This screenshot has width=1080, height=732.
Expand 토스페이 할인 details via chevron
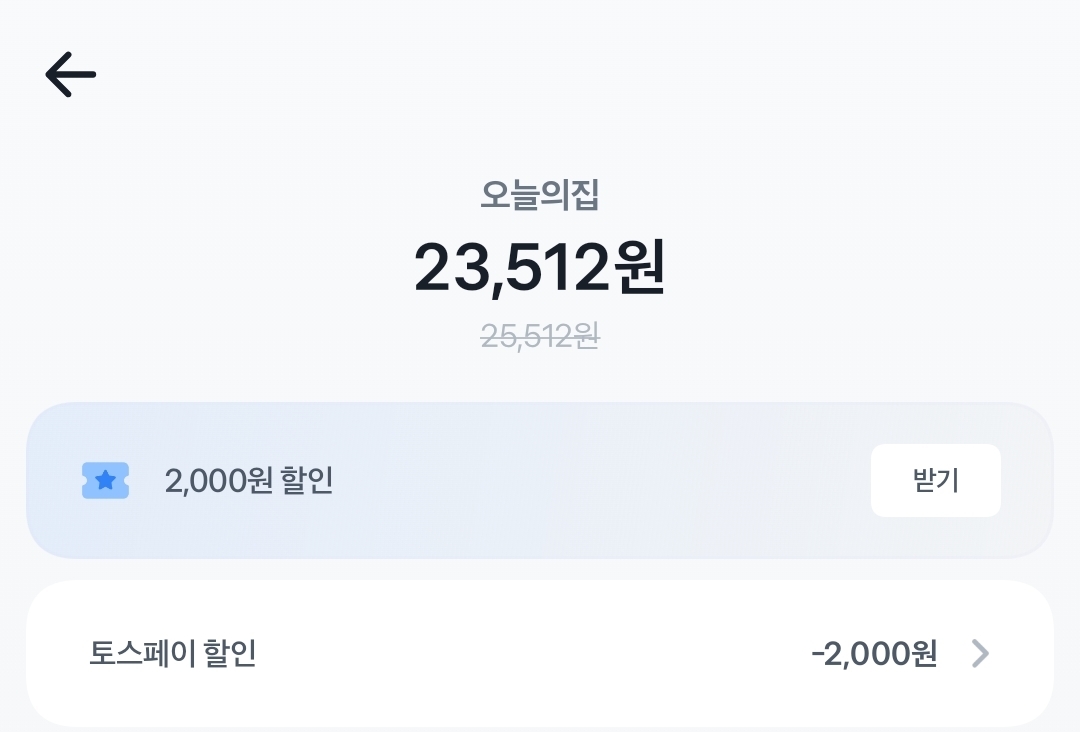point(980,654)
